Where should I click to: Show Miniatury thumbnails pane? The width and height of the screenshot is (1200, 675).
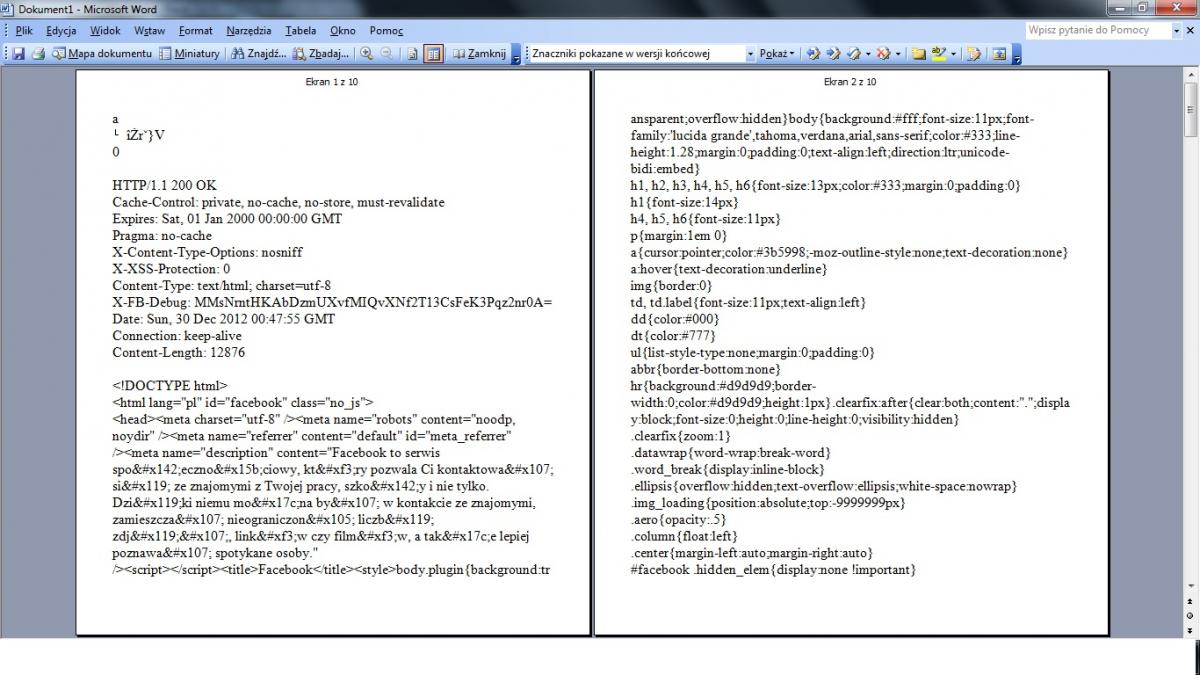190,53
